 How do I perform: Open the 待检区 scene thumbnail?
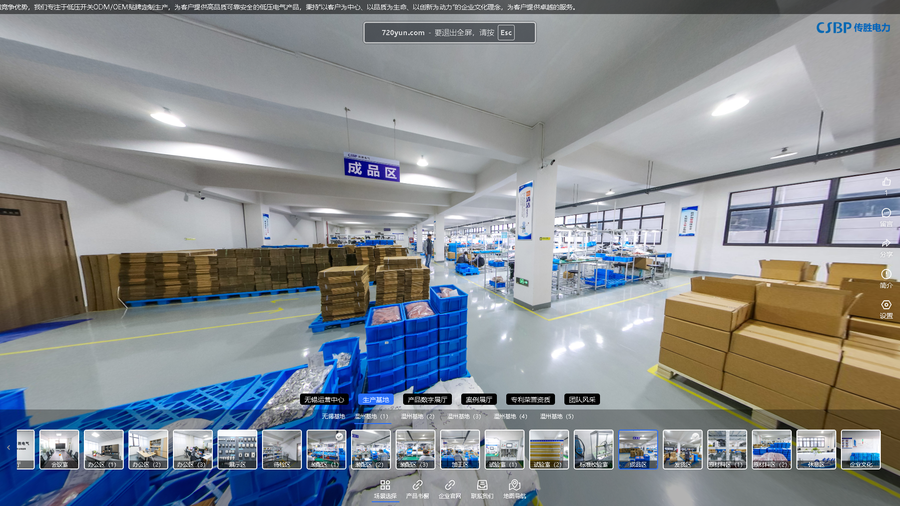pyautogui.click(x=282, y=450)
